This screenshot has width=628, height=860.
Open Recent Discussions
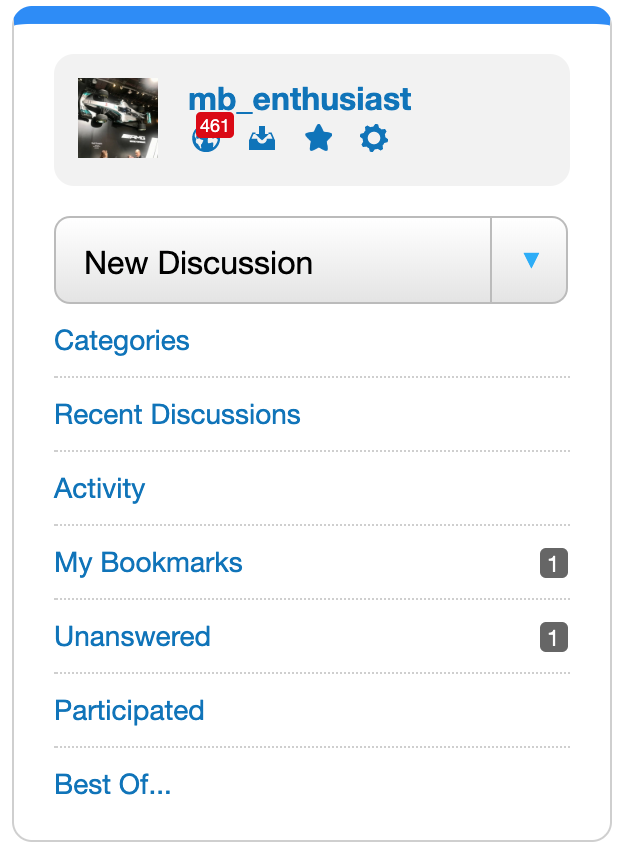point(177,415)
